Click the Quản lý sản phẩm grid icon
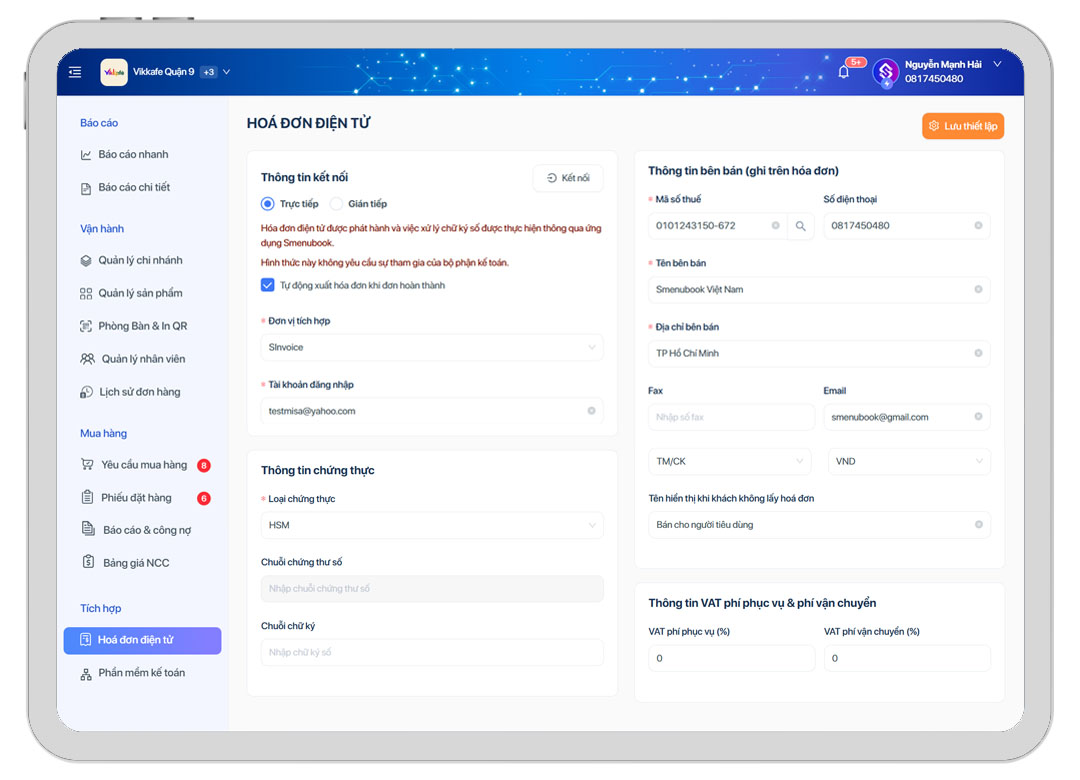Viewport: 1080px width, 780px height. pyautogui.click(x=85, y=294)
